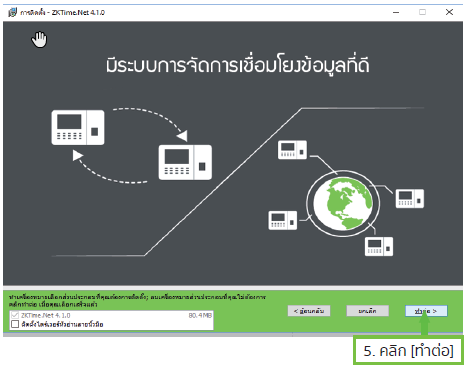Click the < ย้อนกลับ (Back) button
Image resolution: width=471 pixels, height=370 pixels.
[309, 311]
